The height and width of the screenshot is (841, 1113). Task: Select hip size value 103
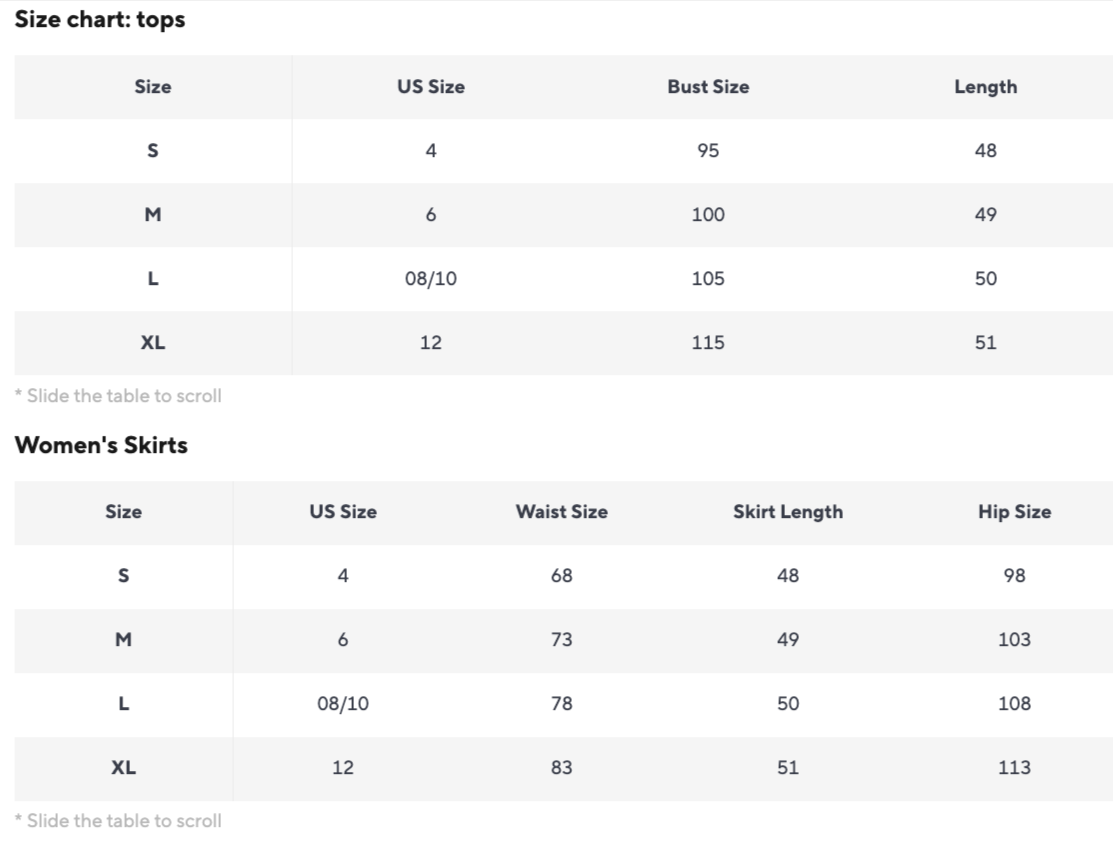coord(1014,640)
